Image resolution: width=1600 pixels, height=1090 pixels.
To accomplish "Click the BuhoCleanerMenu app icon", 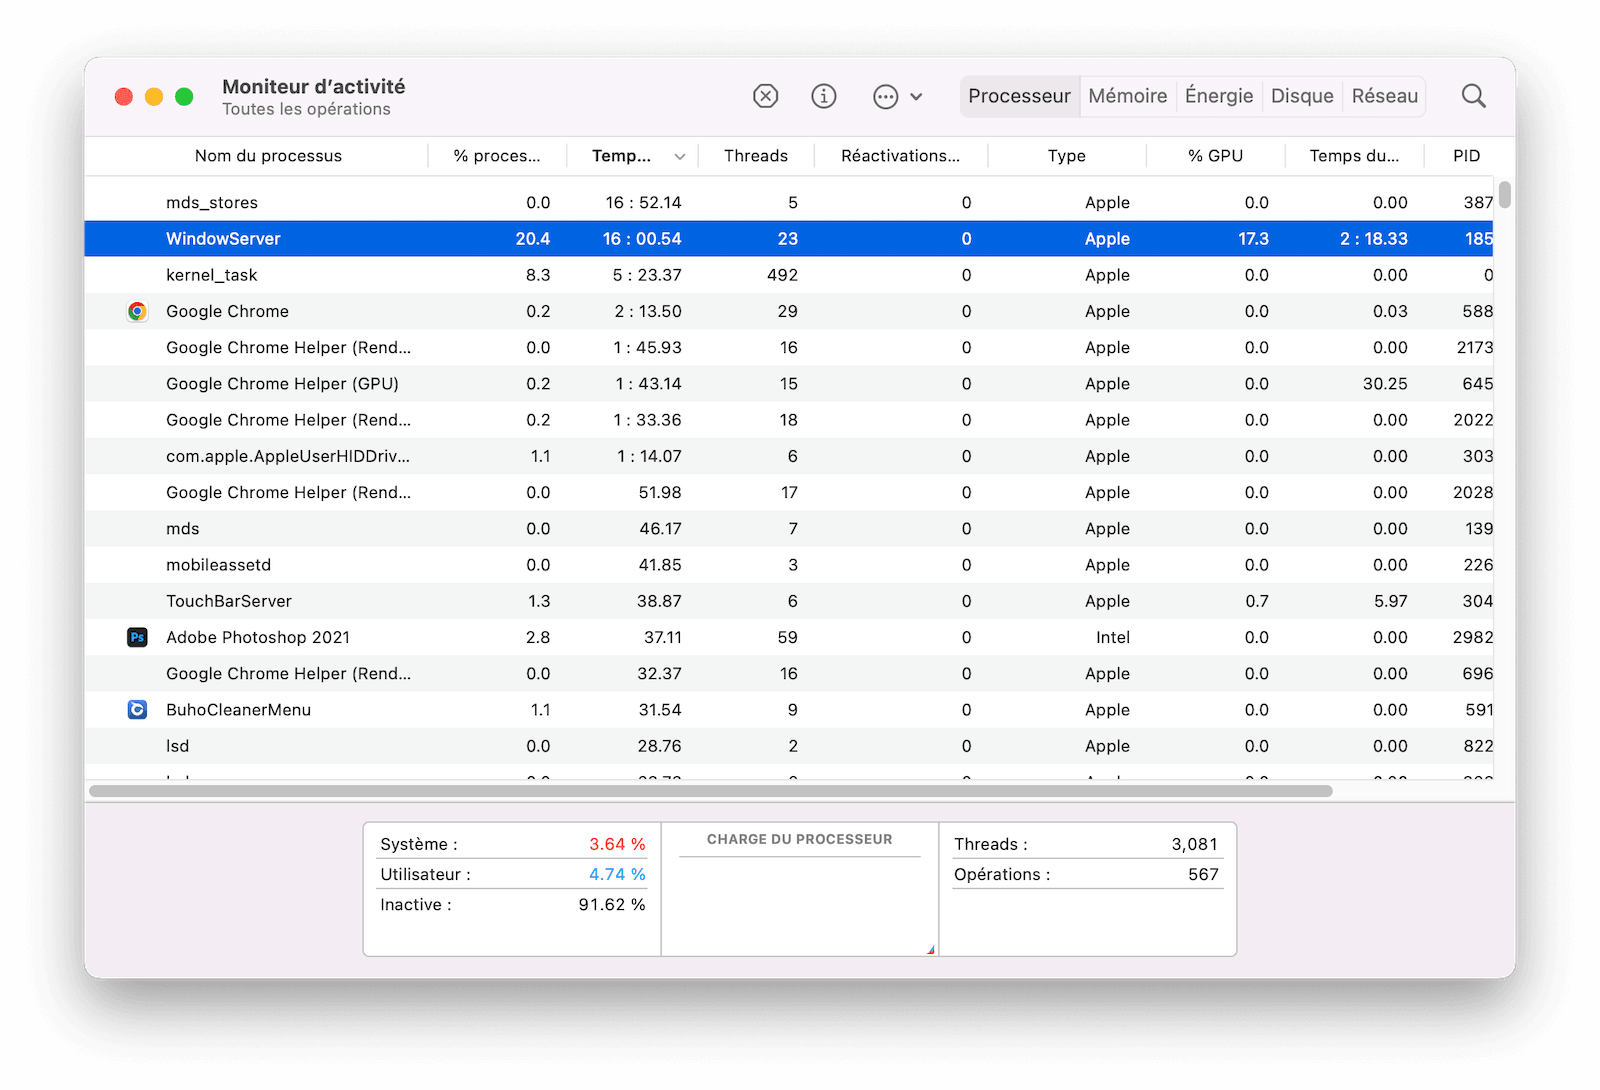I will click(x=138, y=710).
